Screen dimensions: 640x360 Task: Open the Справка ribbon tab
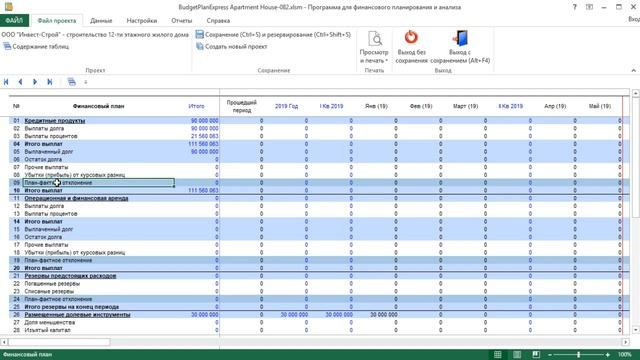coord(218,20)
